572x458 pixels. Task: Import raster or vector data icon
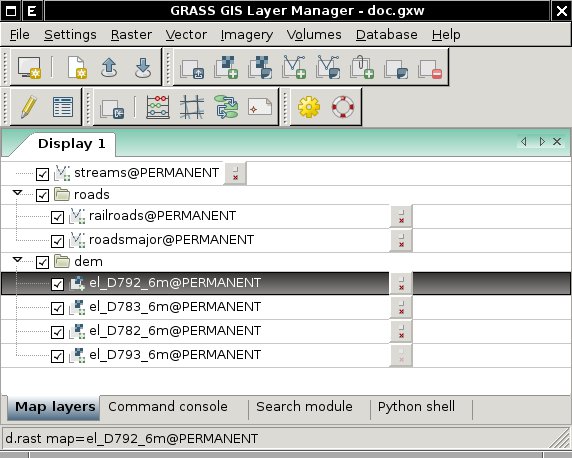112,108
